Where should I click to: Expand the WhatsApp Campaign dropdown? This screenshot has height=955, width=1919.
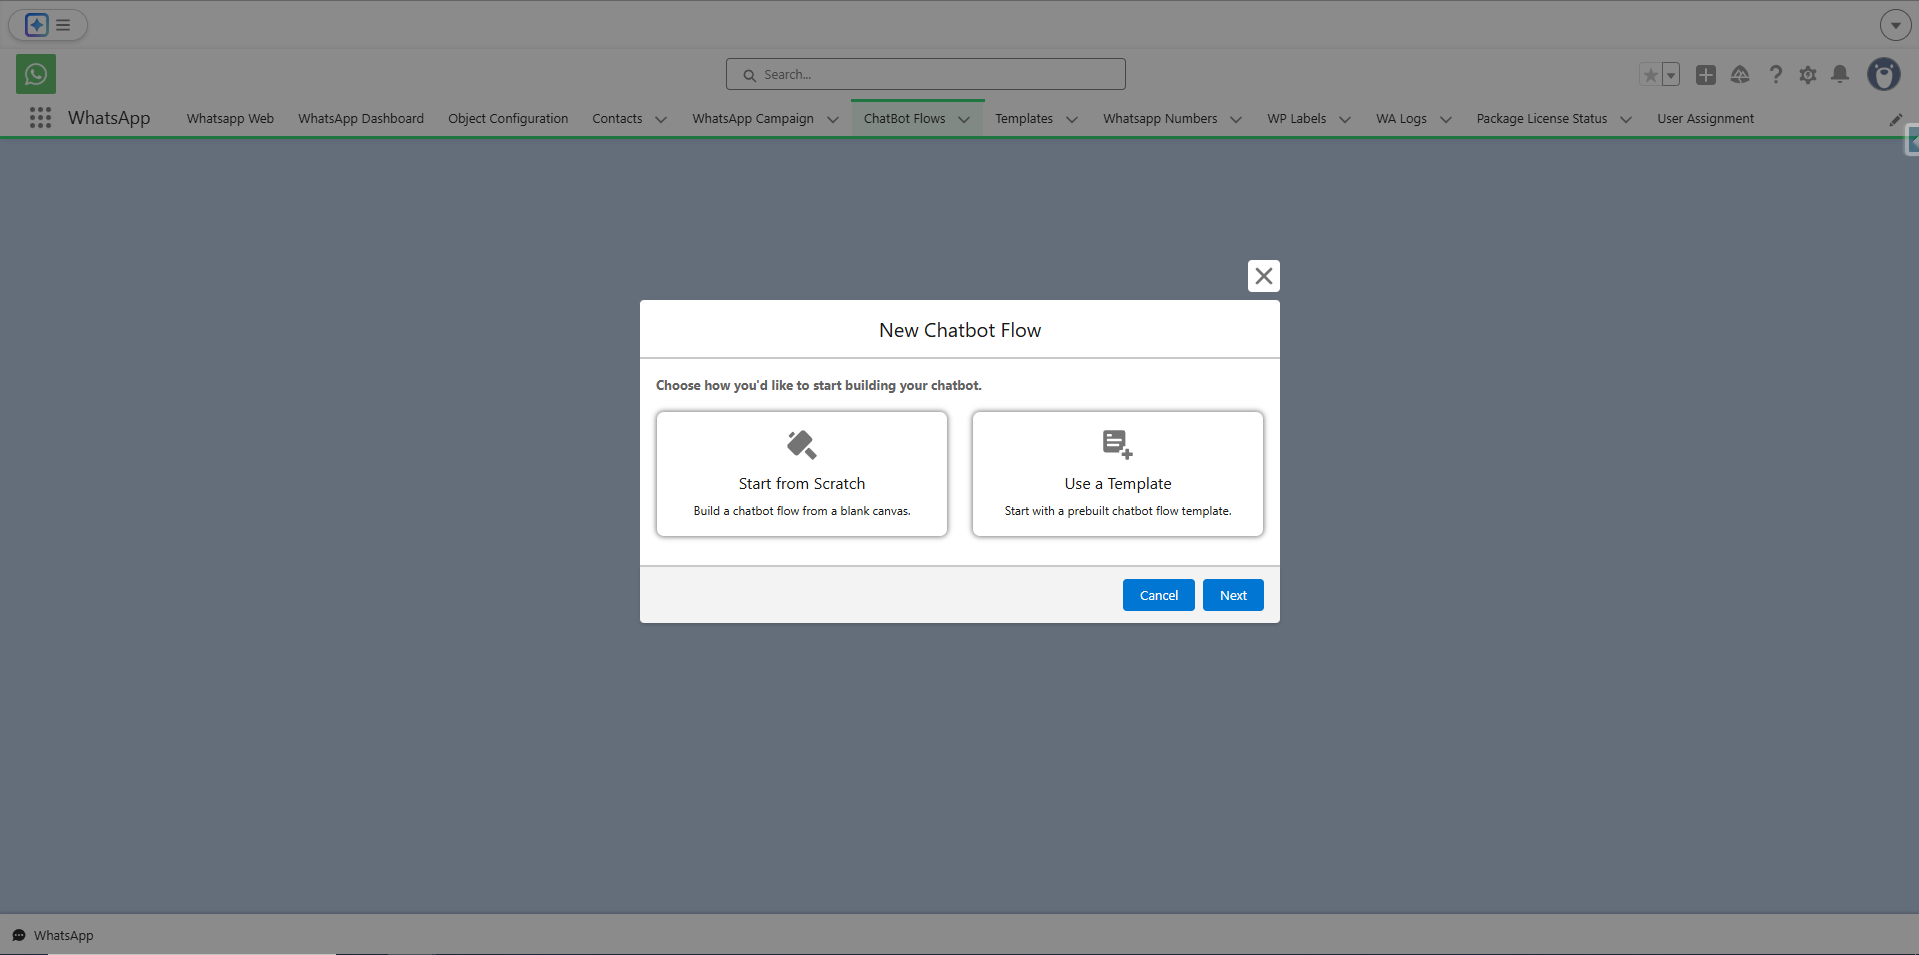pos(833,119)
